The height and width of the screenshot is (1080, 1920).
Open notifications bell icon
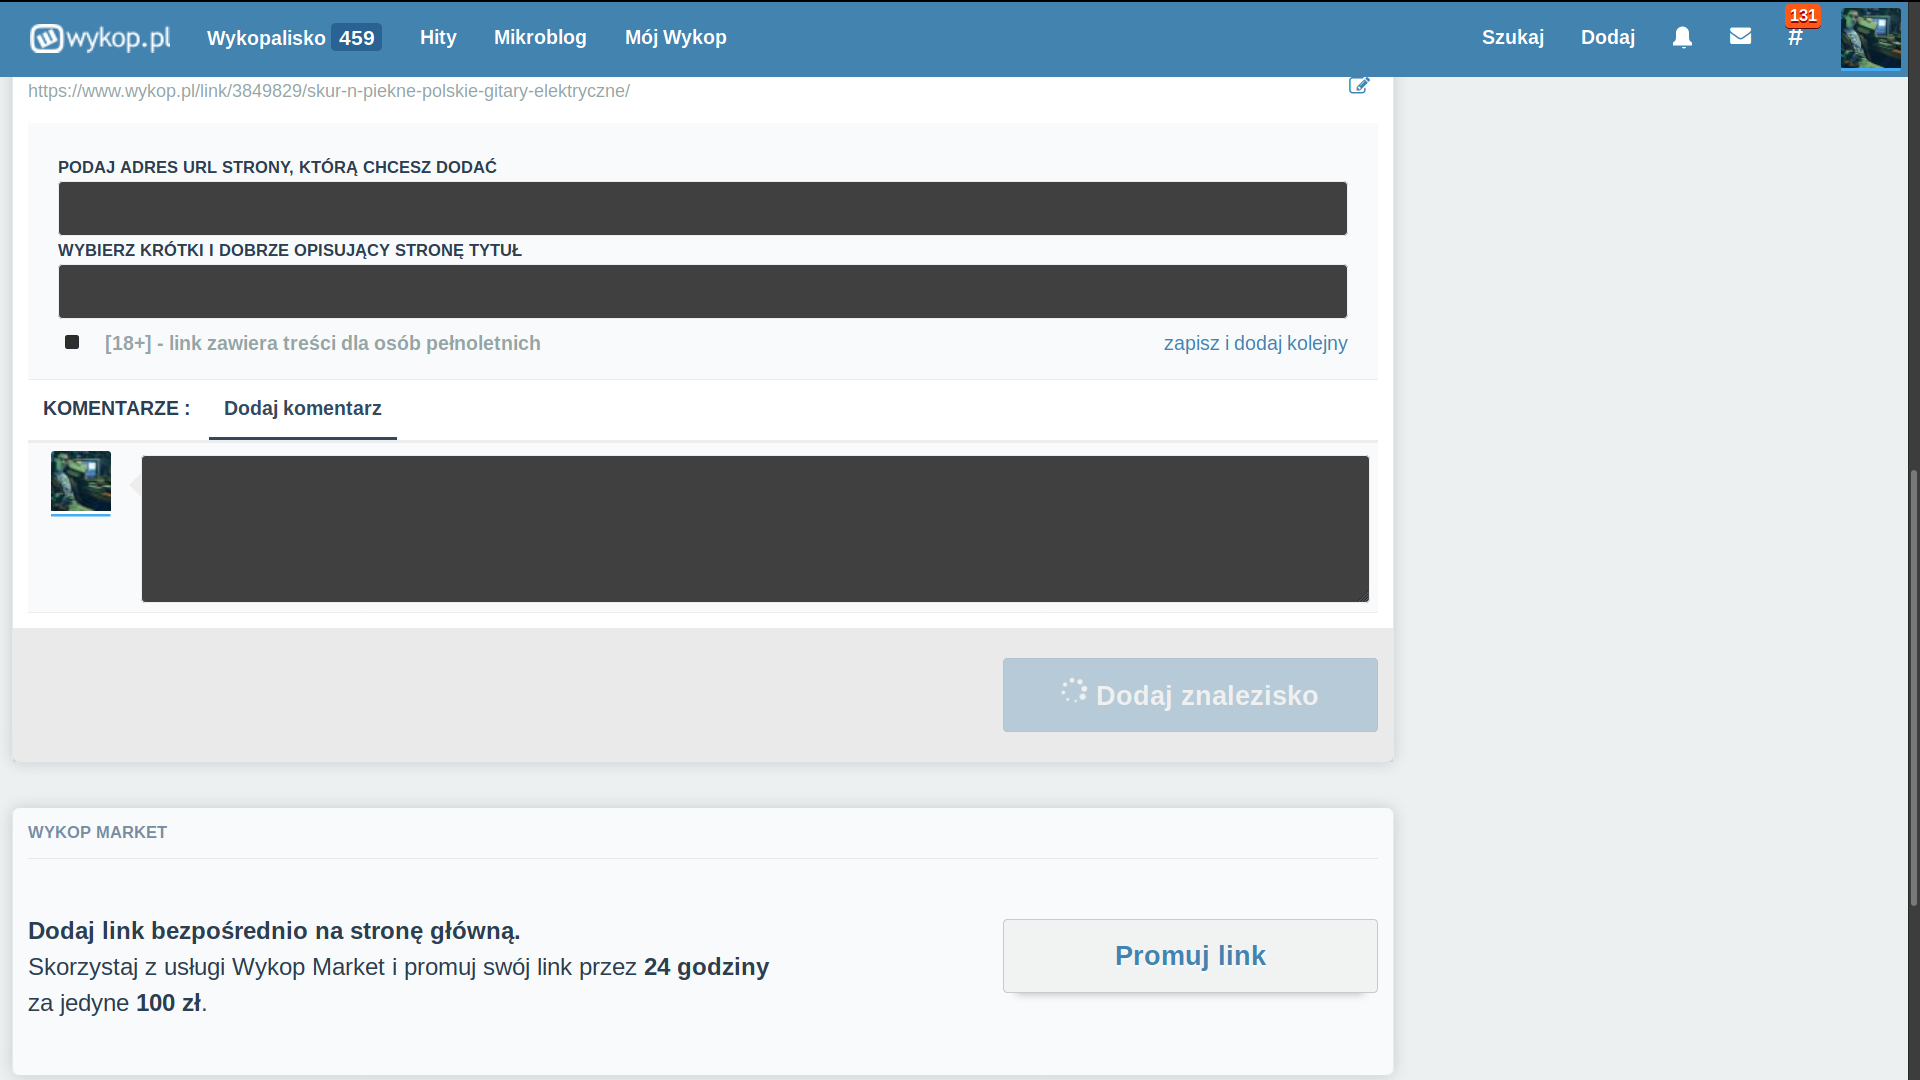1682,37
